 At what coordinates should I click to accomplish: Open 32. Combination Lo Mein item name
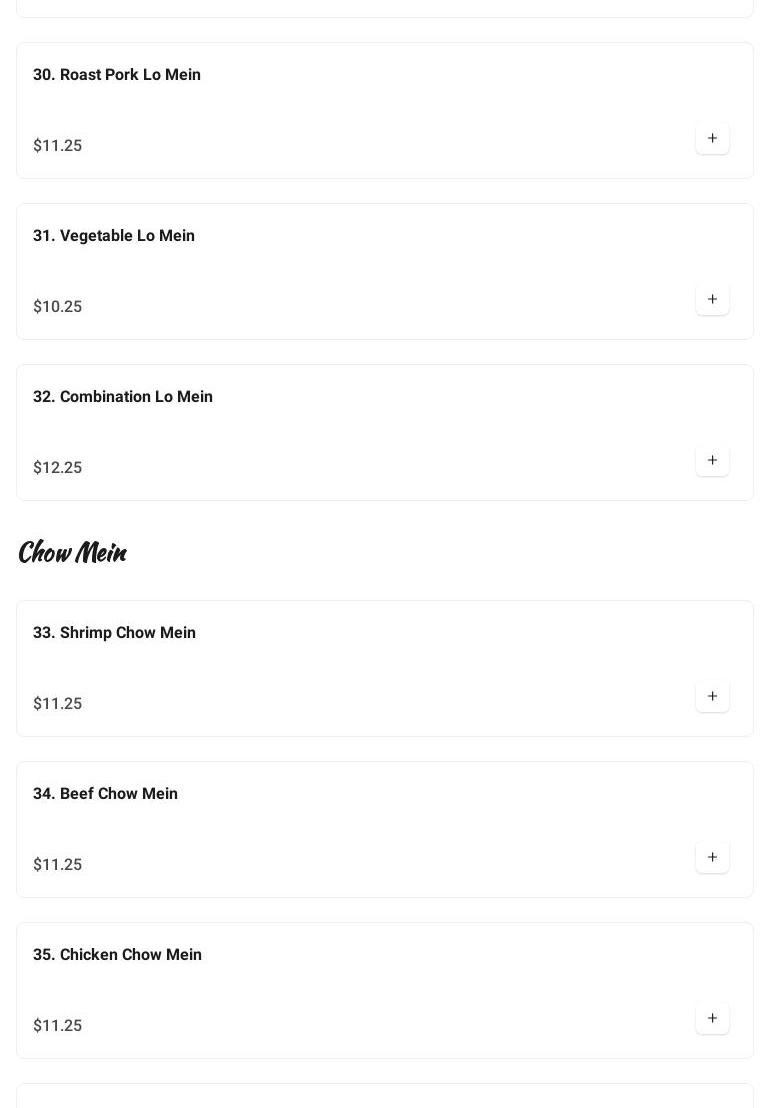(123, 397)
